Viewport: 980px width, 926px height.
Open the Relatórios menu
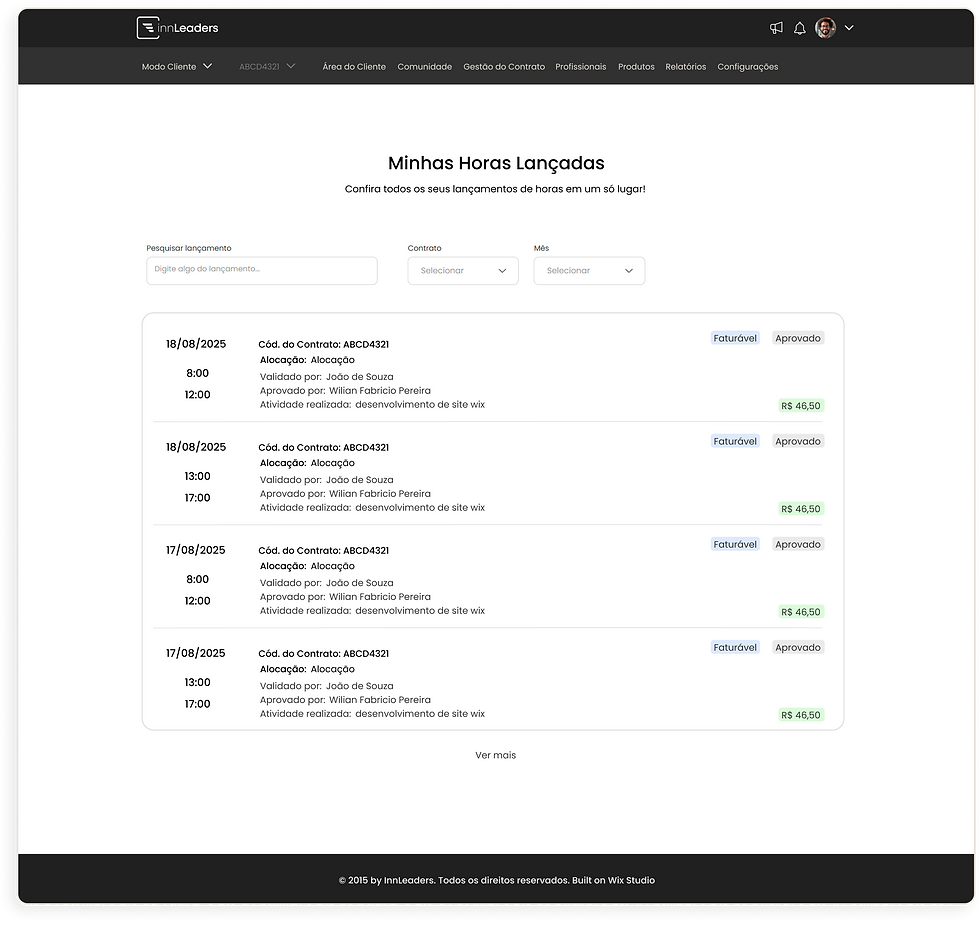tap(686, 67)
